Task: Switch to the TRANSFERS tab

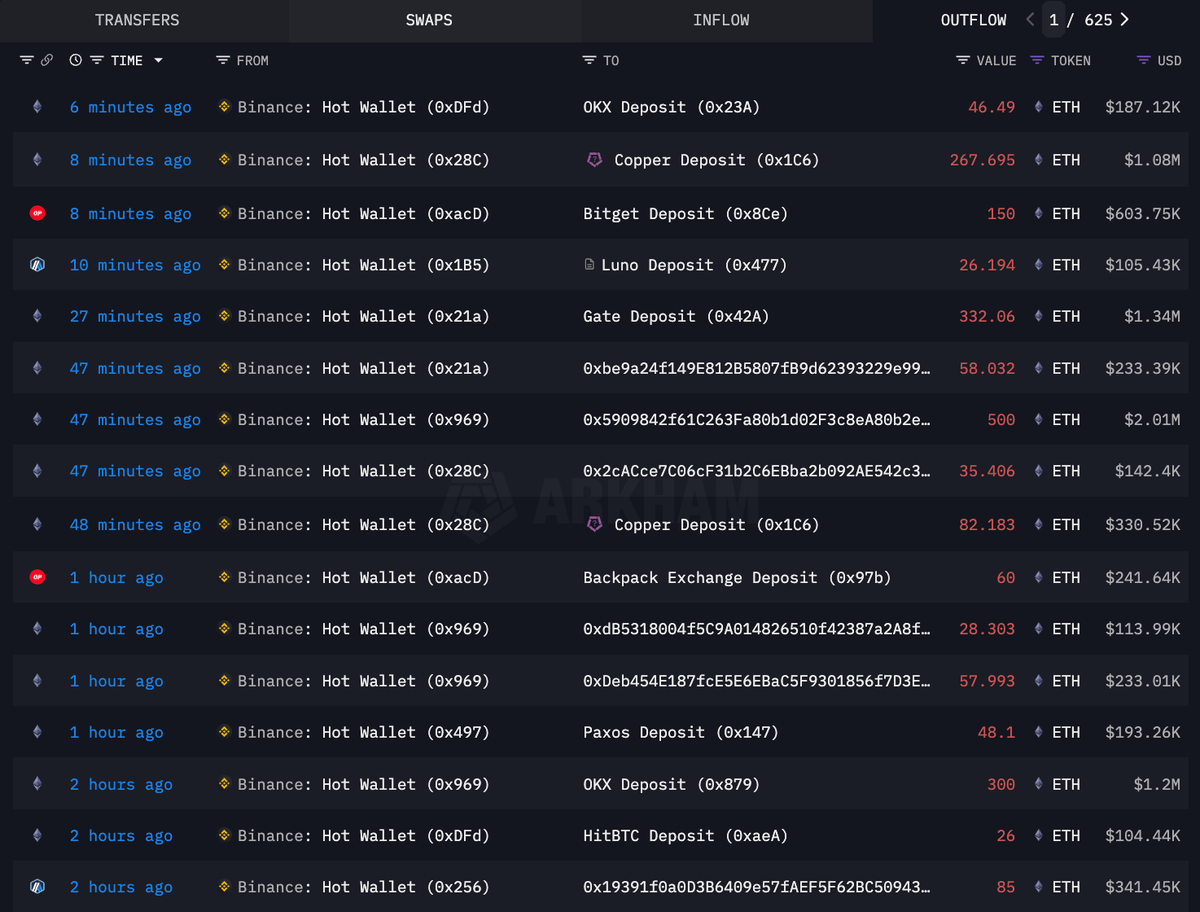Action: pos(137,20)
